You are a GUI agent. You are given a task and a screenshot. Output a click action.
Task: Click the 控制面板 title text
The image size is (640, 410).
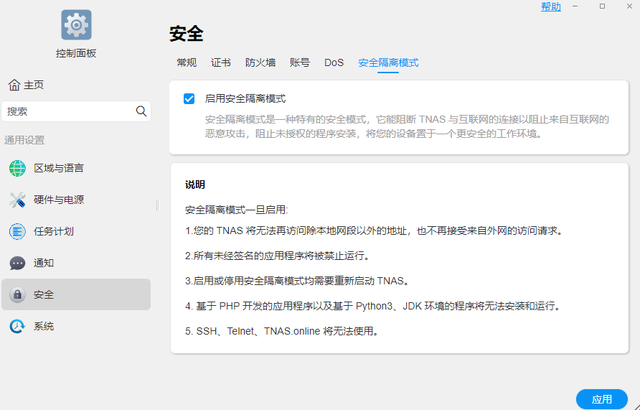(76, 53)
